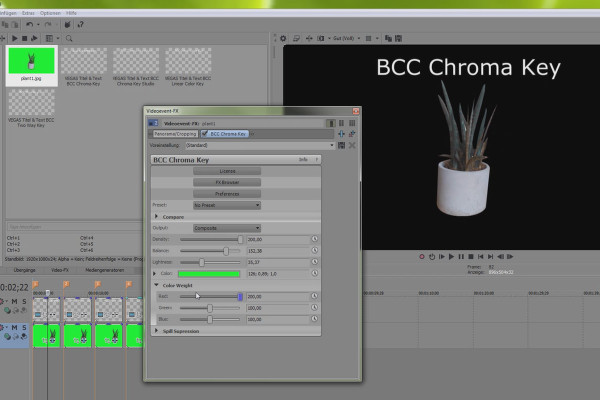Animate Density with its clock icon
The width and height of the screenshot is (600, 400).
click(315, 239)
